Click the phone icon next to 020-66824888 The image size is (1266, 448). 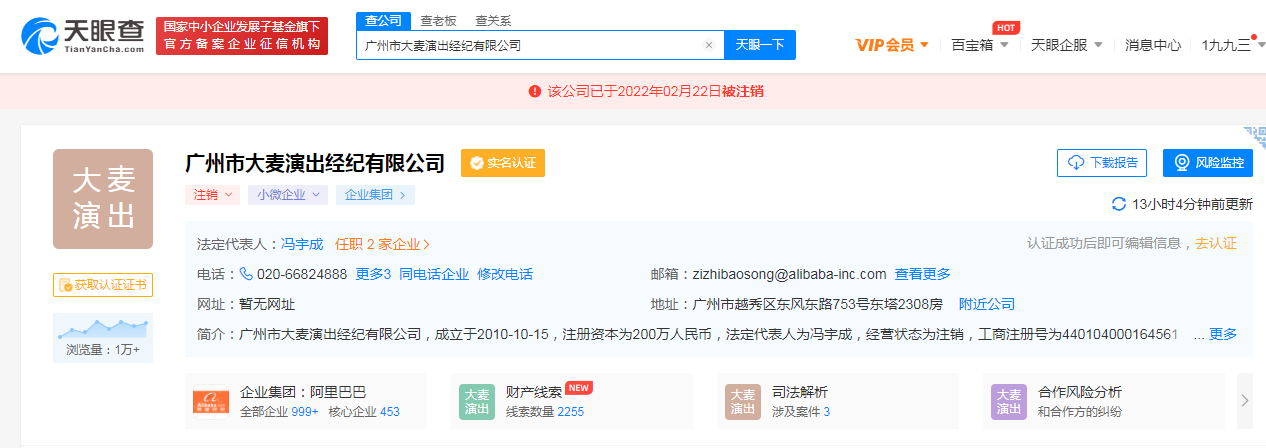click(x=246, y=274)
